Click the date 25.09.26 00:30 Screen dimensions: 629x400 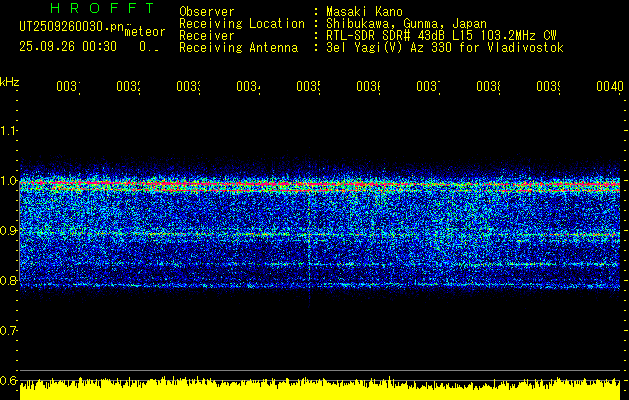(x=68, y=47)
